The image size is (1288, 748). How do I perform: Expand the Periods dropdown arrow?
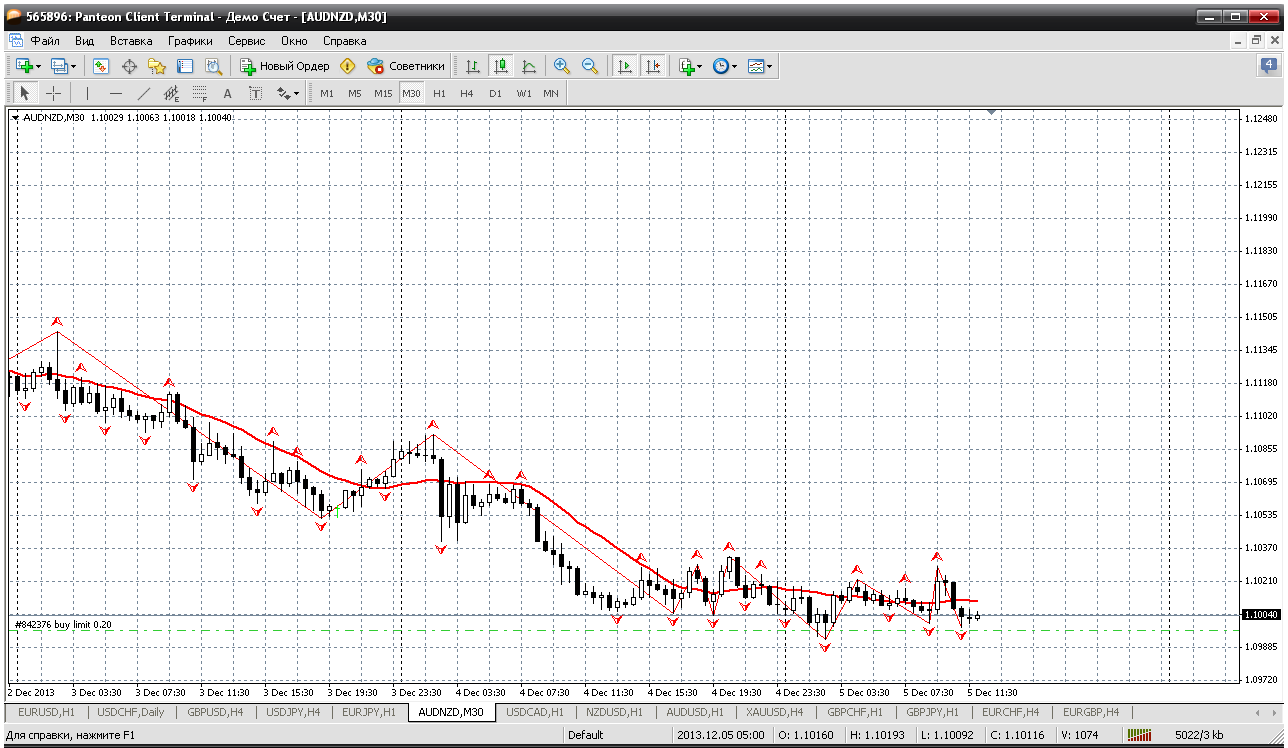(x=735, y=66)
